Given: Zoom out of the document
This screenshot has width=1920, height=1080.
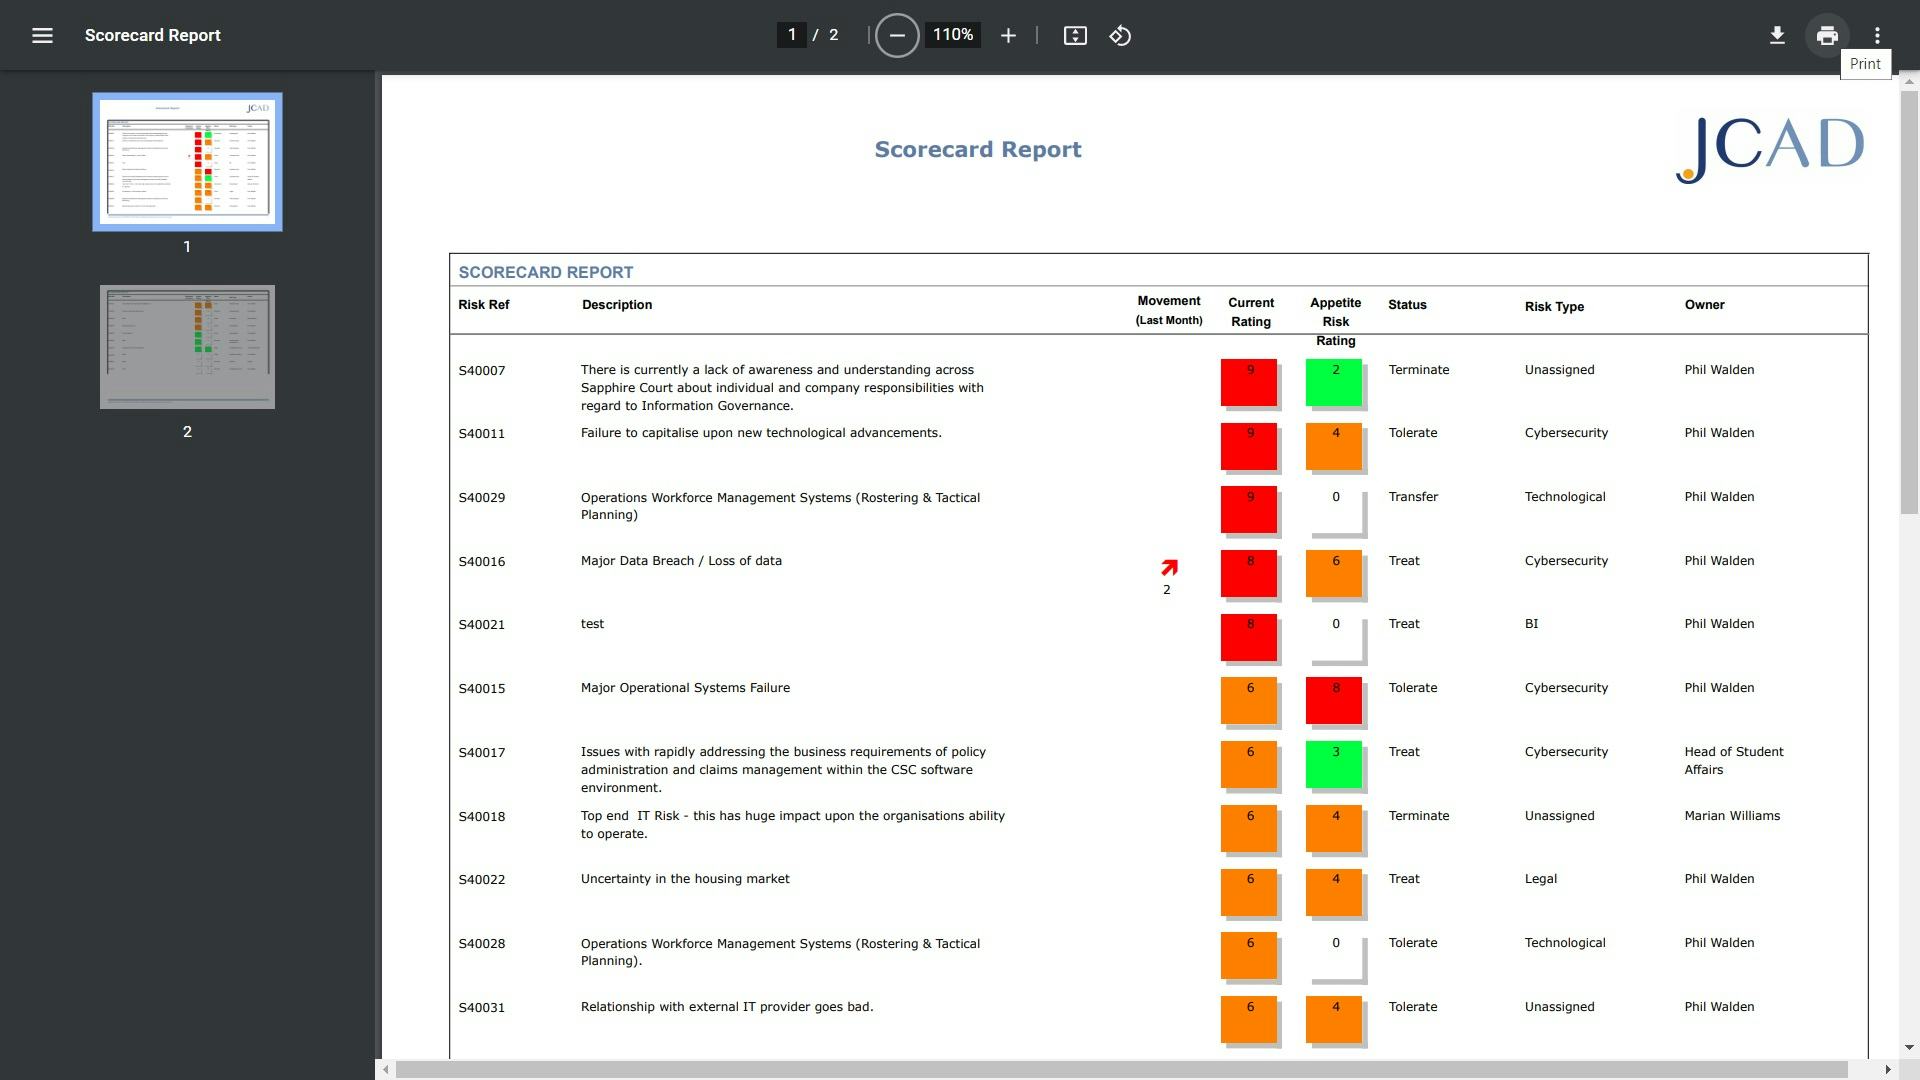Looking at the screenshot, I should [x=897, y=35].
